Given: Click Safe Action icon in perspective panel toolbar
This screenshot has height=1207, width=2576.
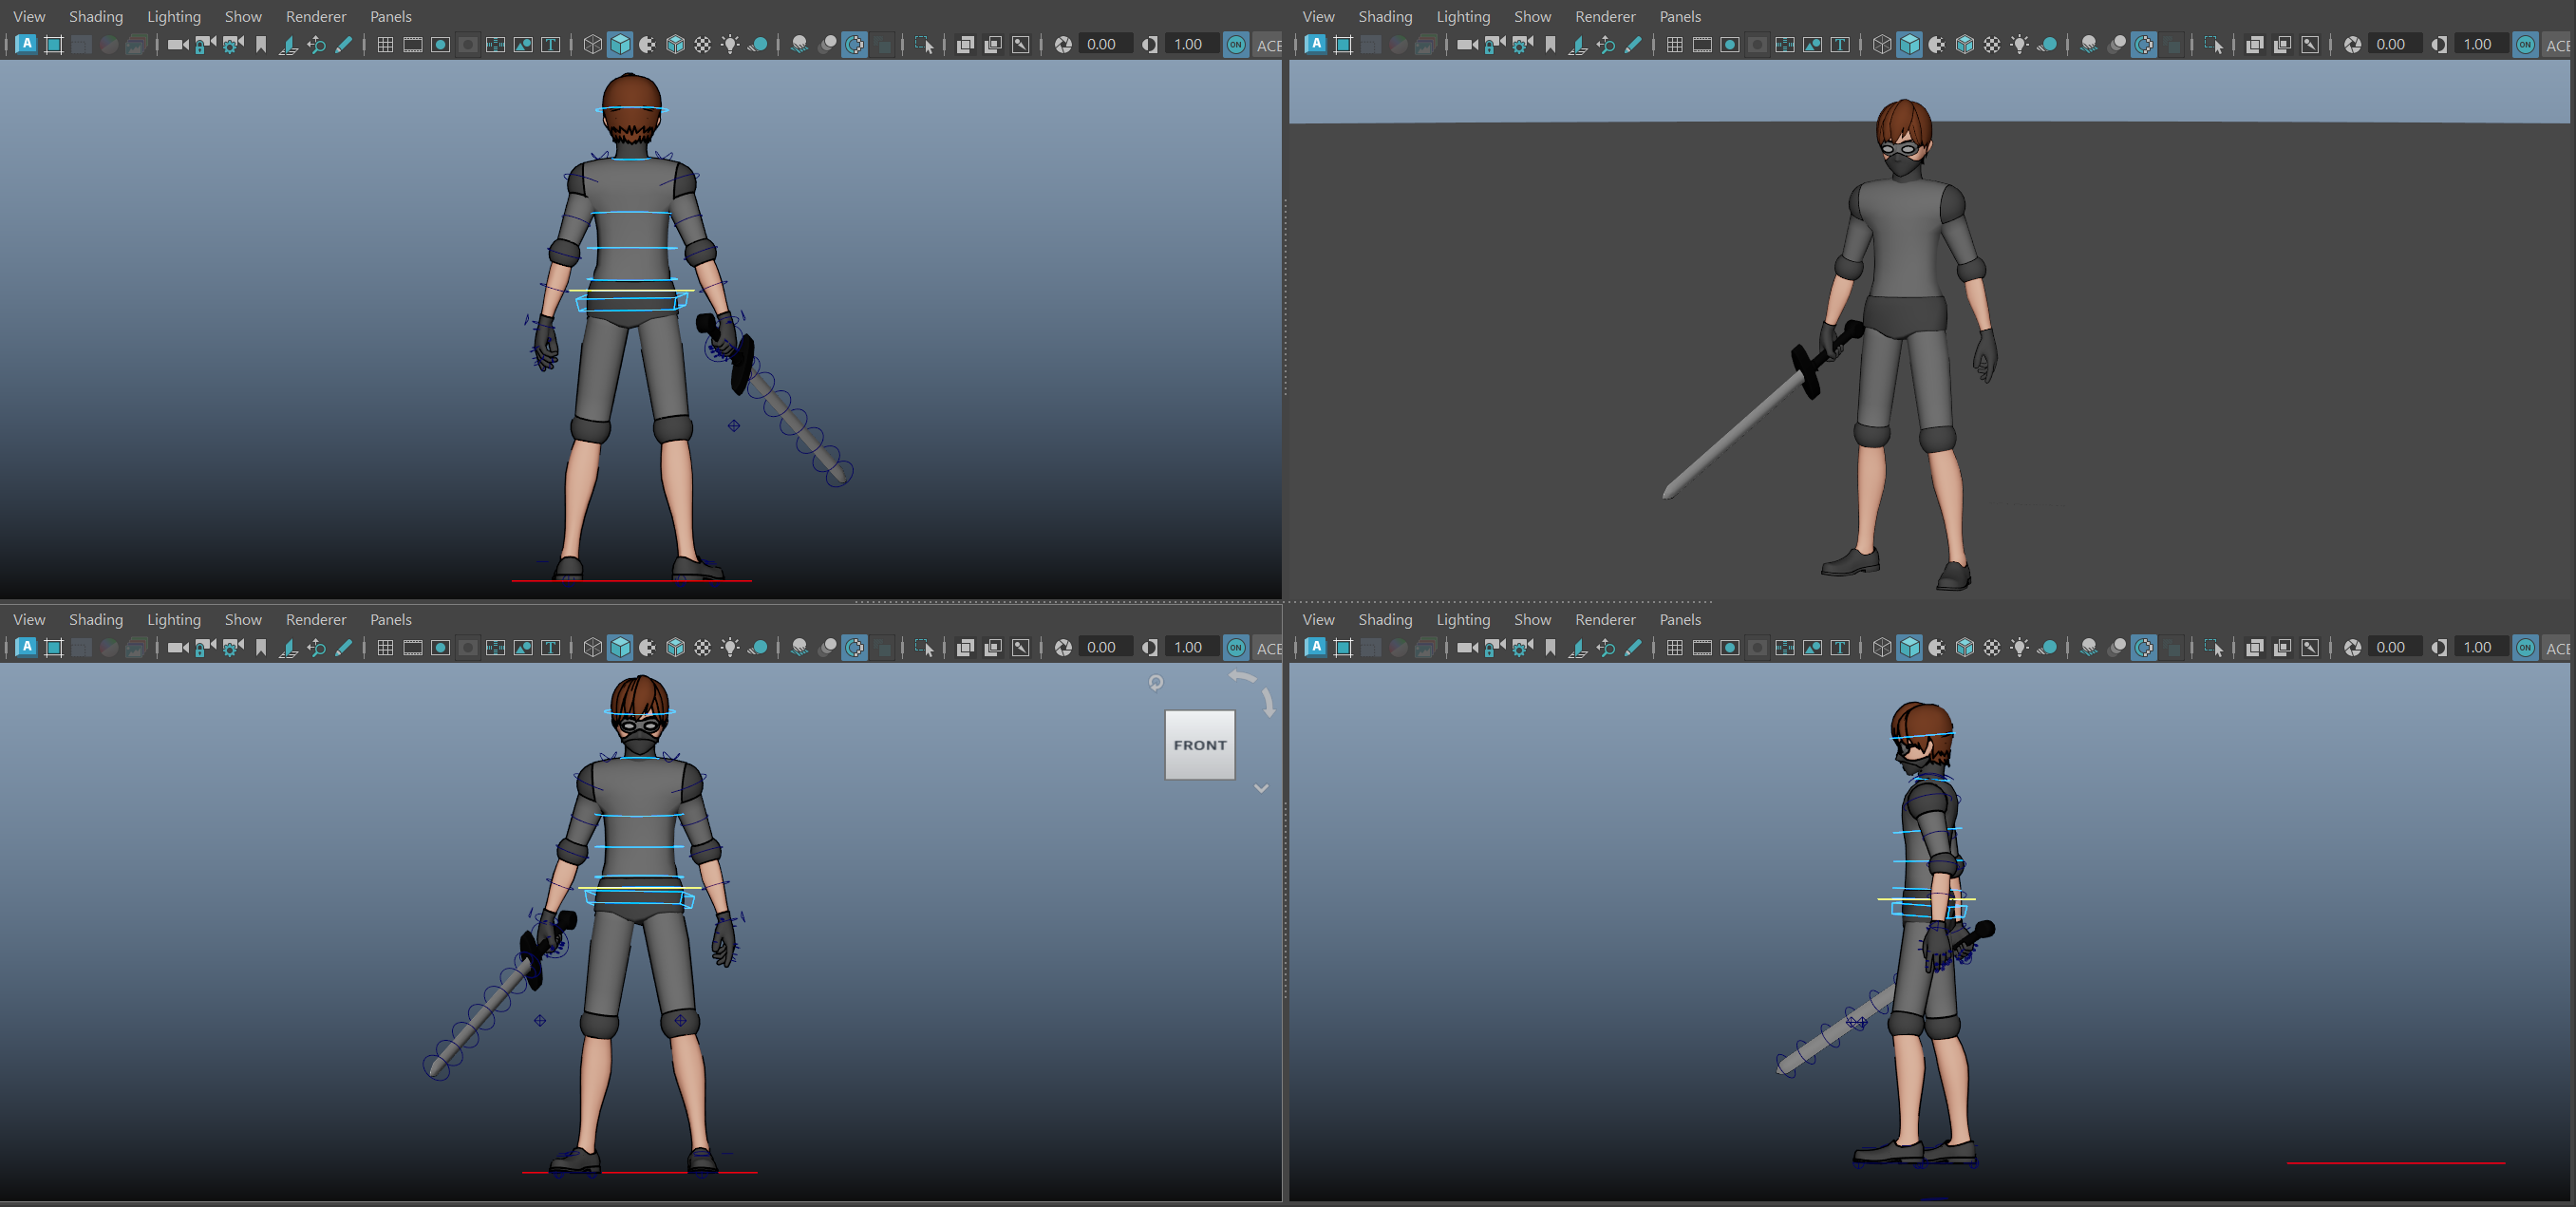Looking at the screenshot, I should pyautogui.click(x=1812, y=45).
